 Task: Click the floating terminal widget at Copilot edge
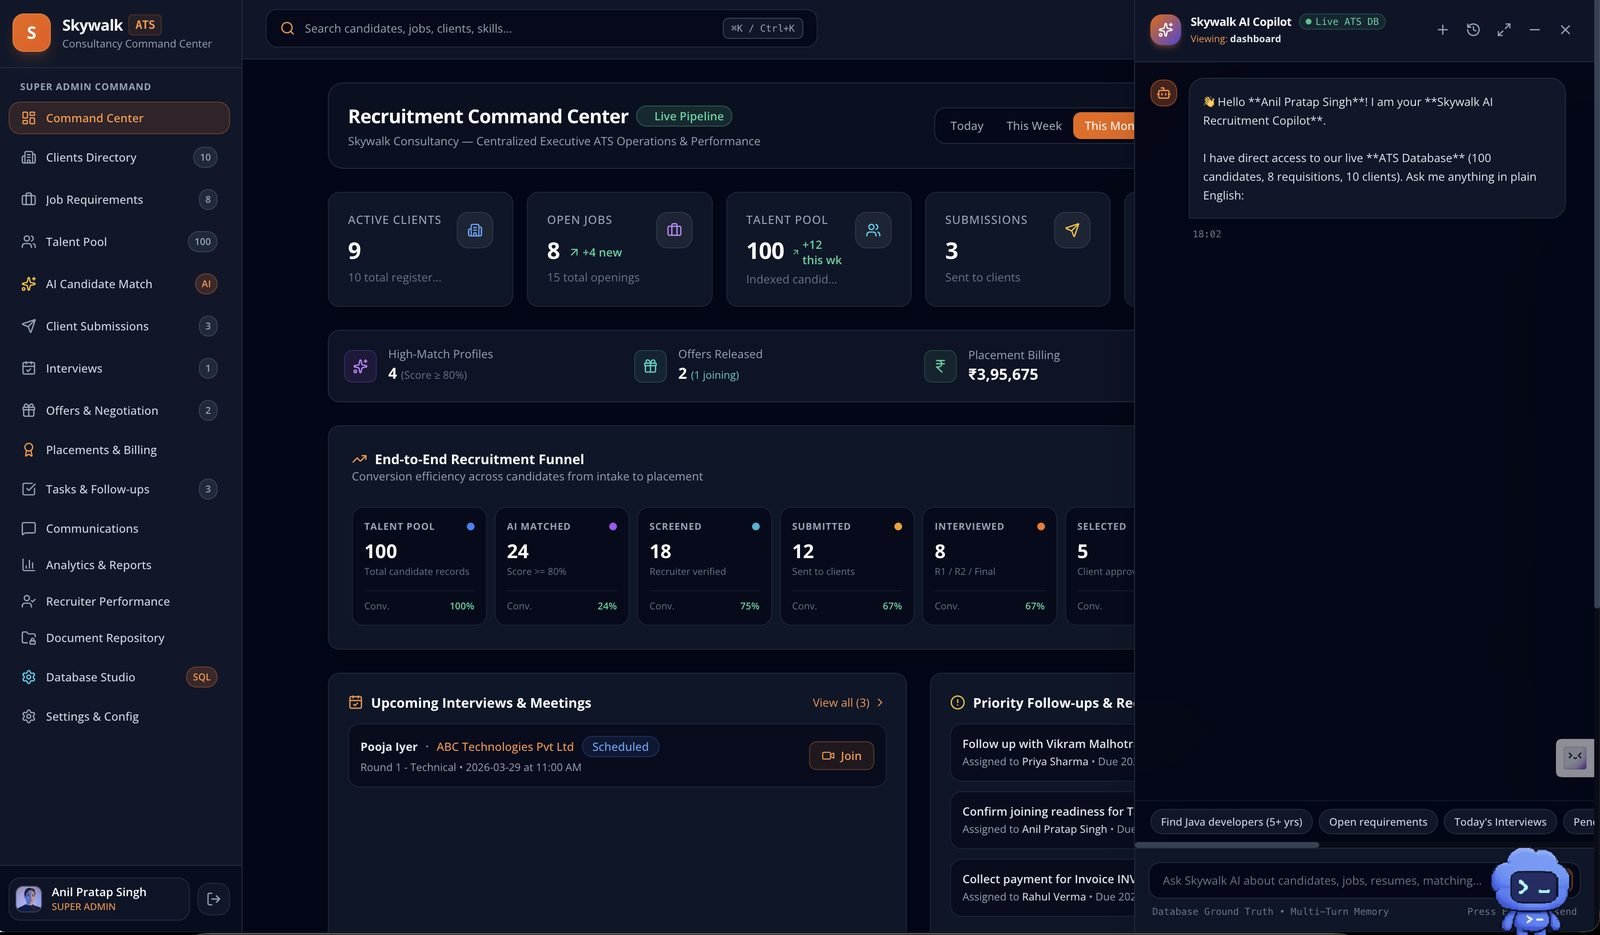1575,757
